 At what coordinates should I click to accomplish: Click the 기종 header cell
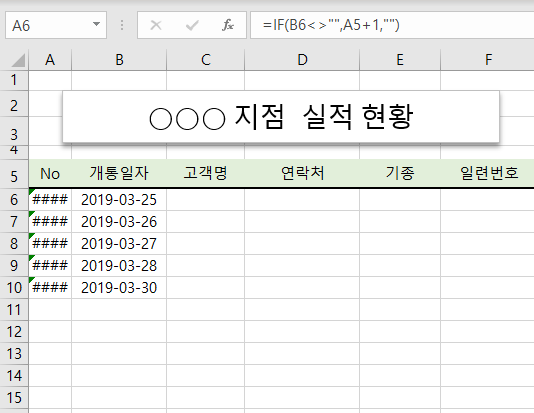pyautogui.click(x=400, y=173)
